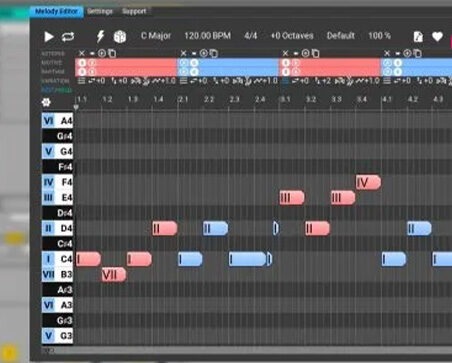Click the F4 piano key labeled IV
Image resolution: width=452 pixels, height=363 pixels.
[57, 182]
